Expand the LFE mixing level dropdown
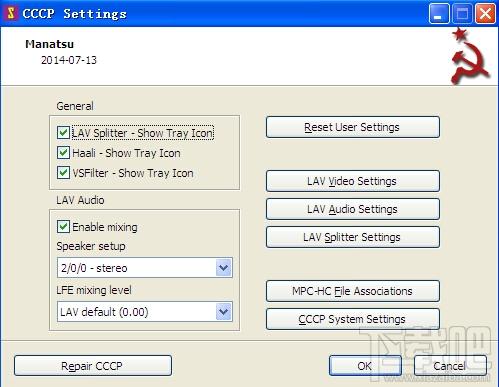The height and width of the screenshot is (387, 499). [x=145, y=312]
